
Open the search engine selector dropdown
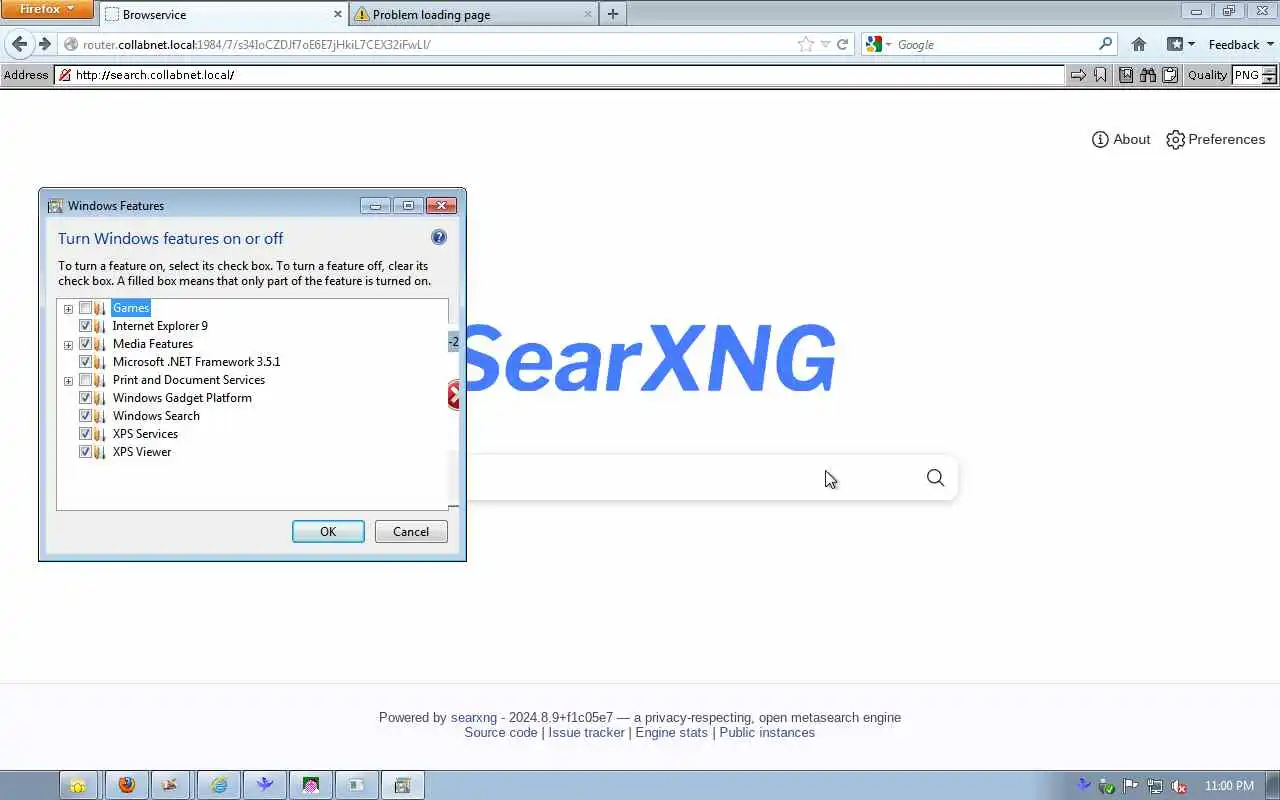pos(879,44)
